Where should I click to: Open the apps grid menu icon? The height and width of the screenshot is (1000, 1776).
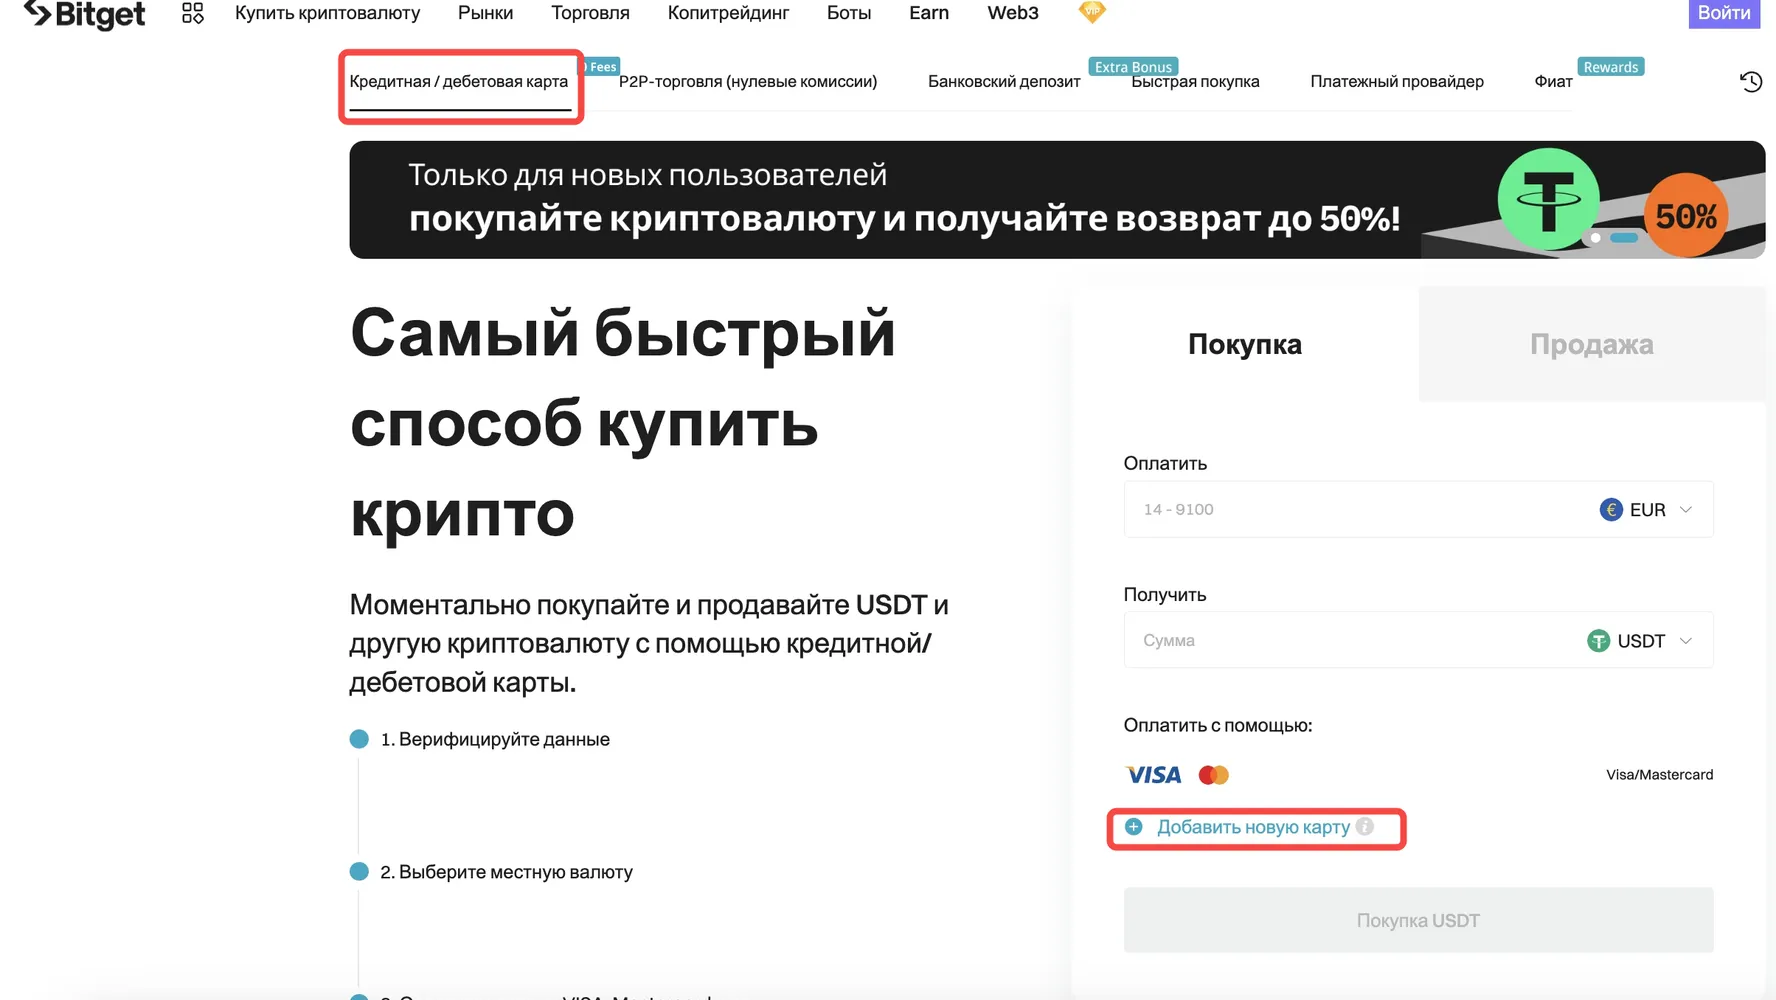point(191,12)
